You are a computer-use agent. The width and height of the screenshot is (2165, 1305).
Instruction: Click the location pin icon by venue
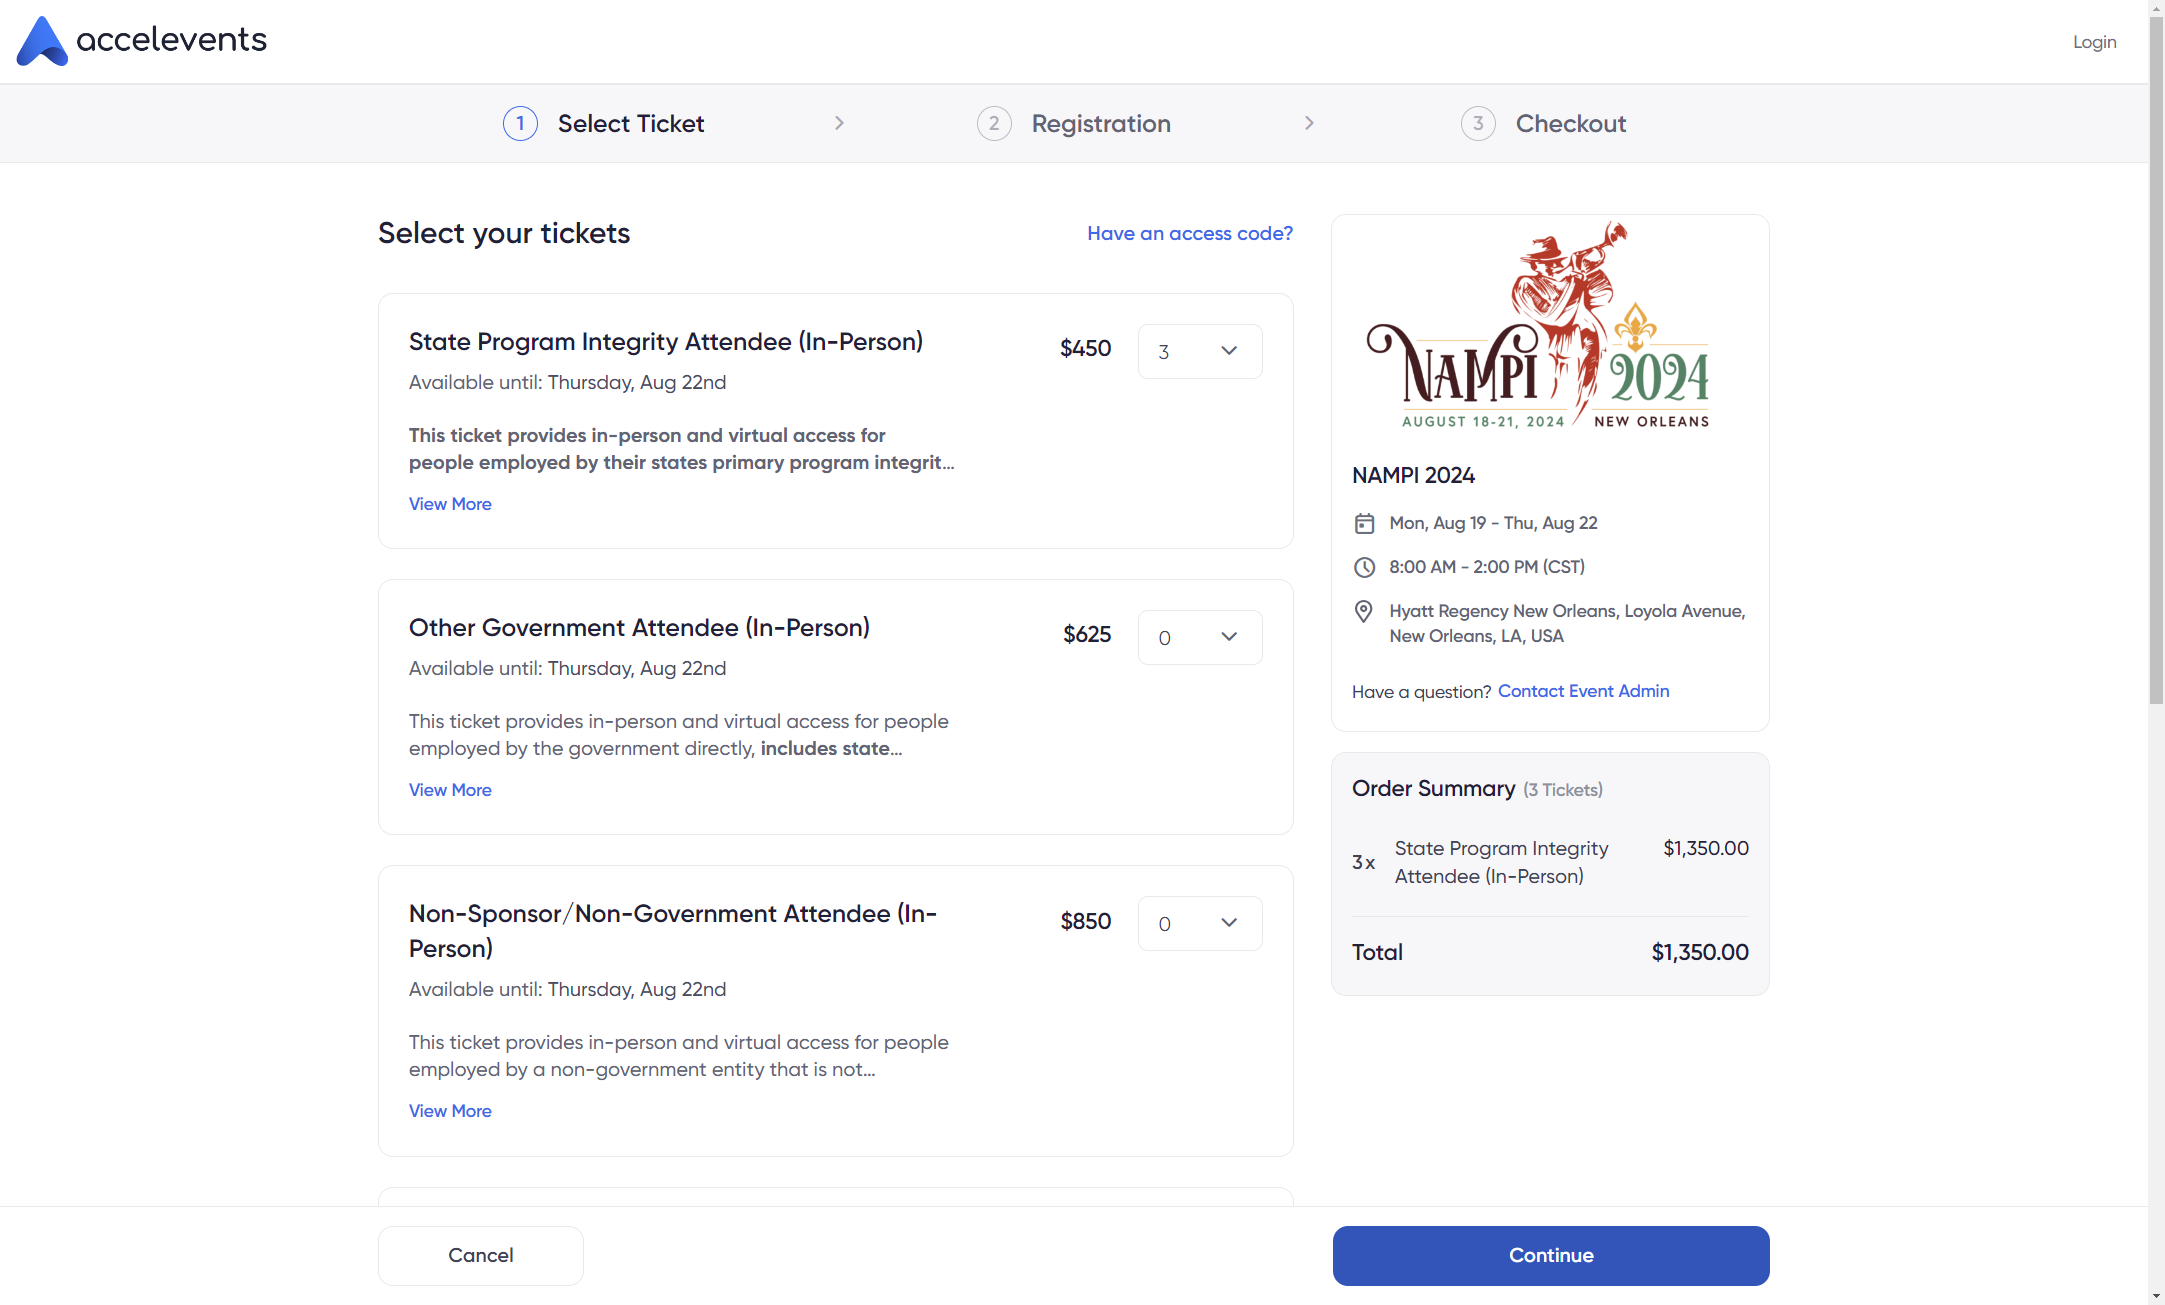click(1363, 611)
